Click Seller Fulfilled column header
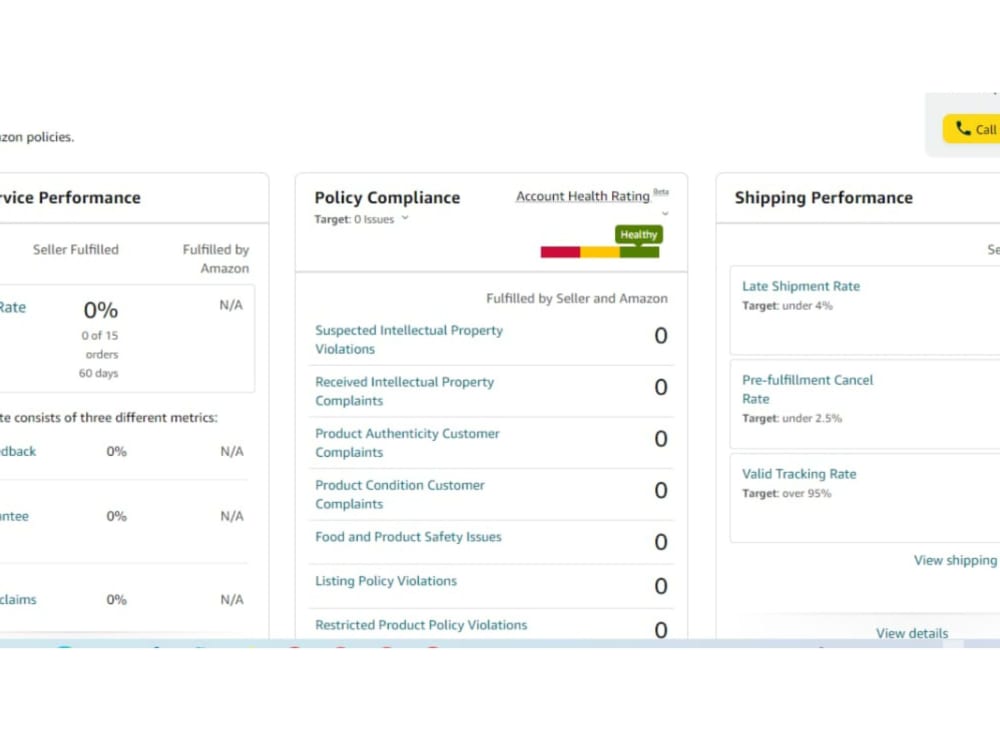Image resolution: width=1000 pixels, height=750 pixels. click(76, 249)
